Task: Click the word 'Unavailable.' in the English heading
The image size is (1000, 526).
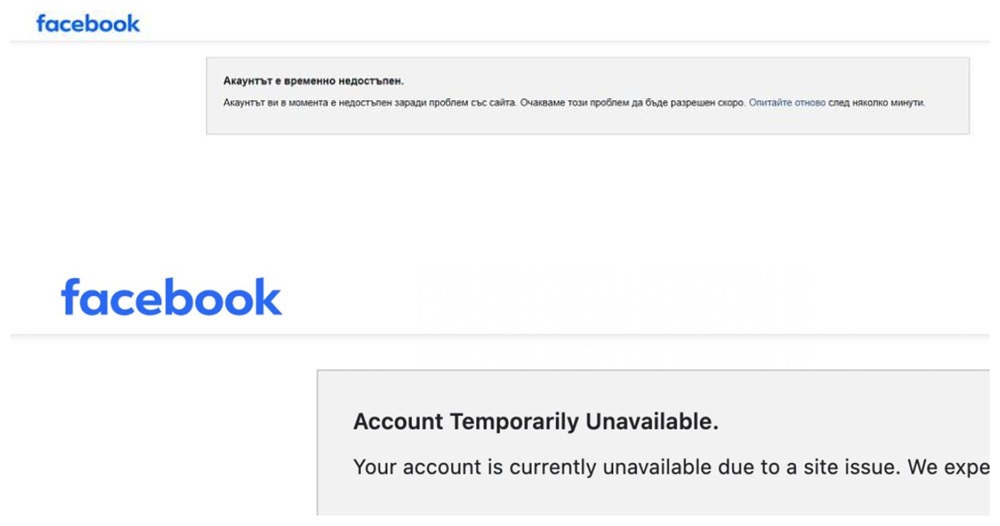Action: [x=652, y=421]
